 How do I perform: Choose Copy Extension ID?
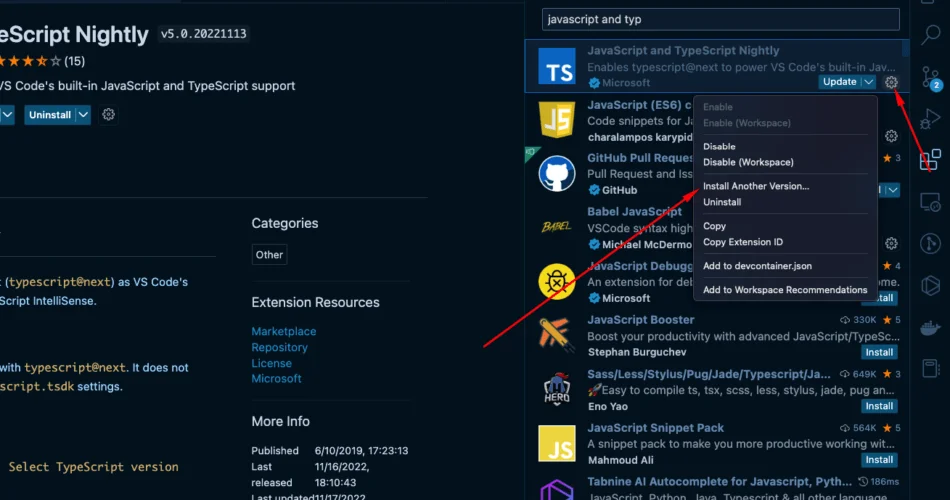[743, 242]
